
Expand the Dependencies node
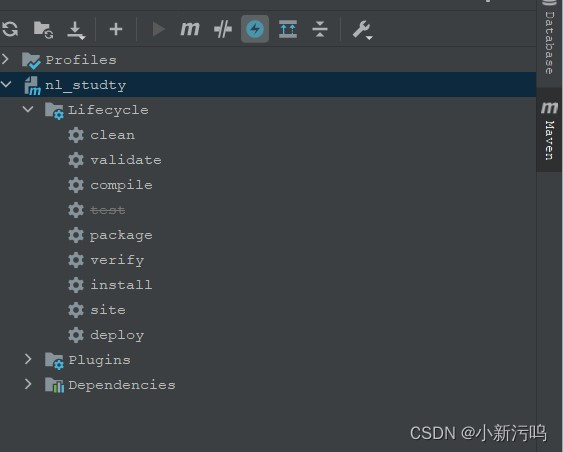coord(28,384)
